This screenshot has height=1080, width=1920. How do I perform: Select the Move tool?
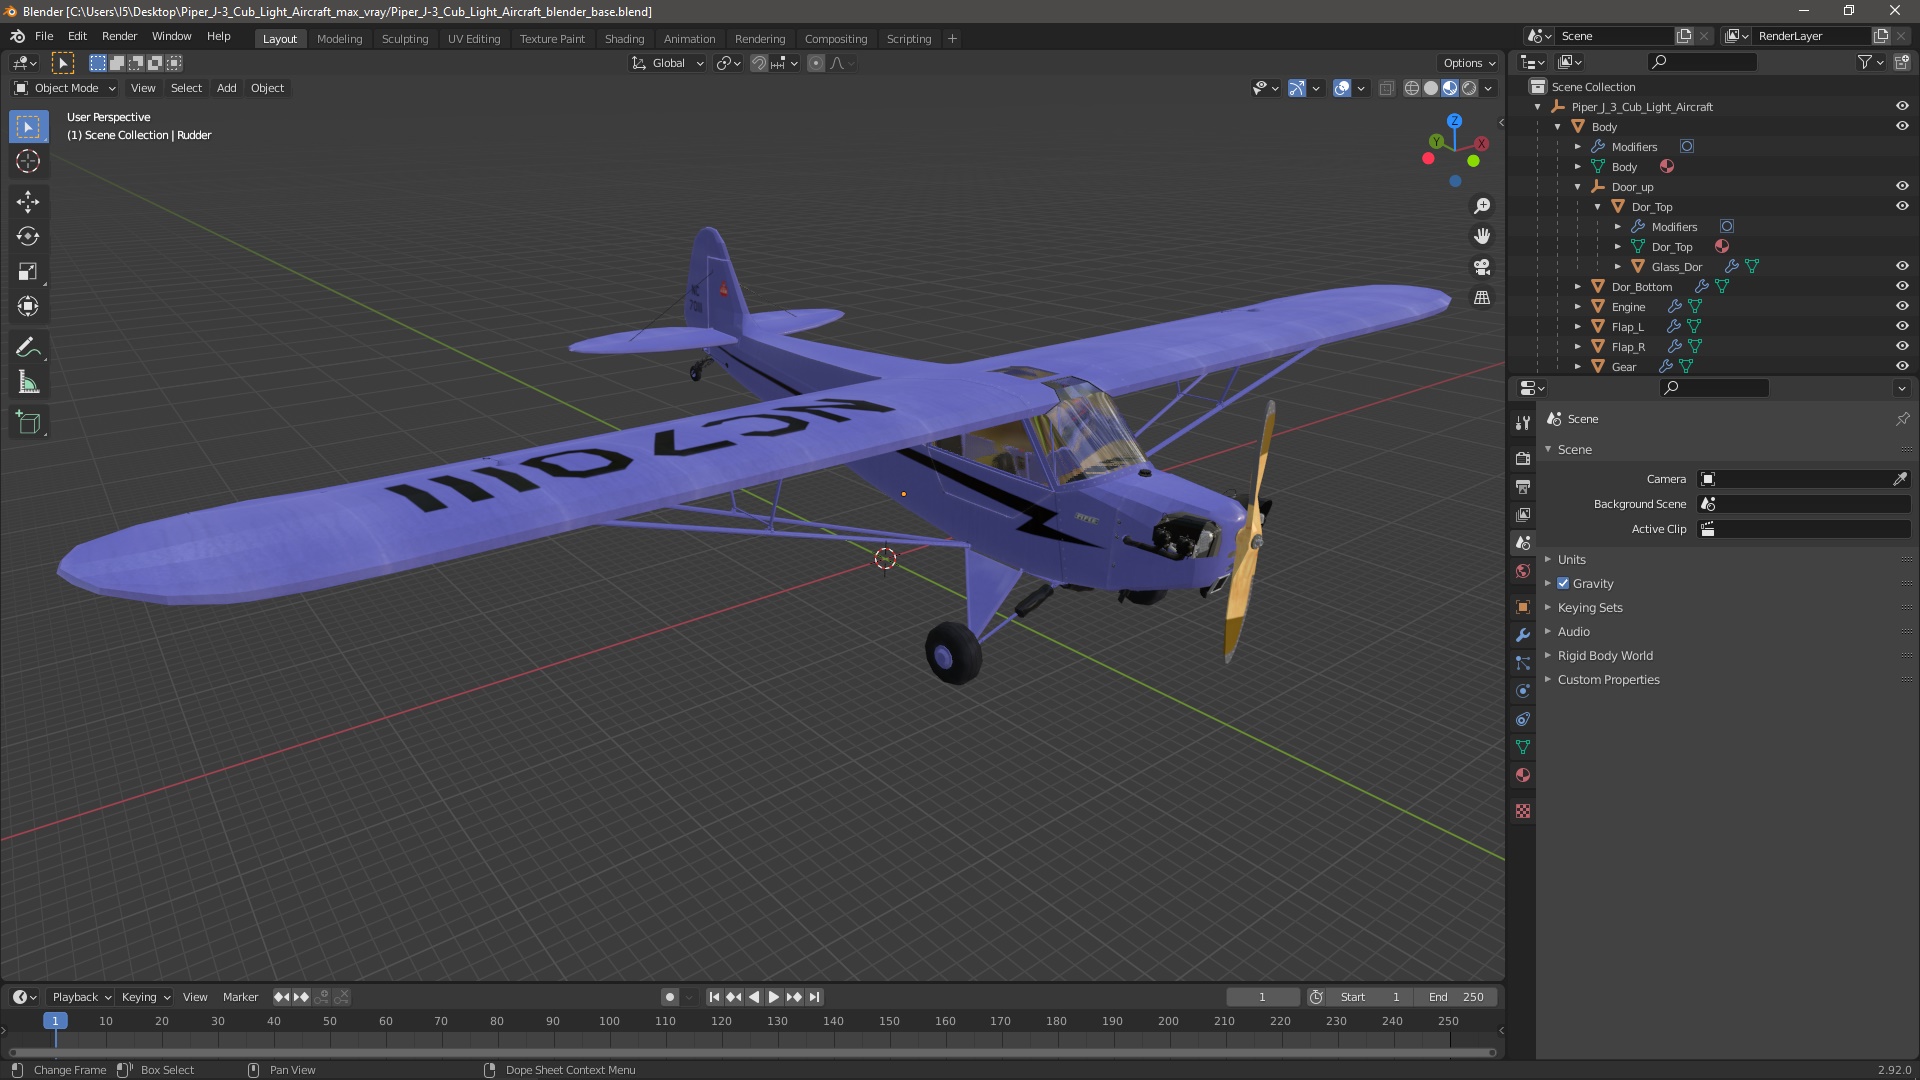point(28,201)
